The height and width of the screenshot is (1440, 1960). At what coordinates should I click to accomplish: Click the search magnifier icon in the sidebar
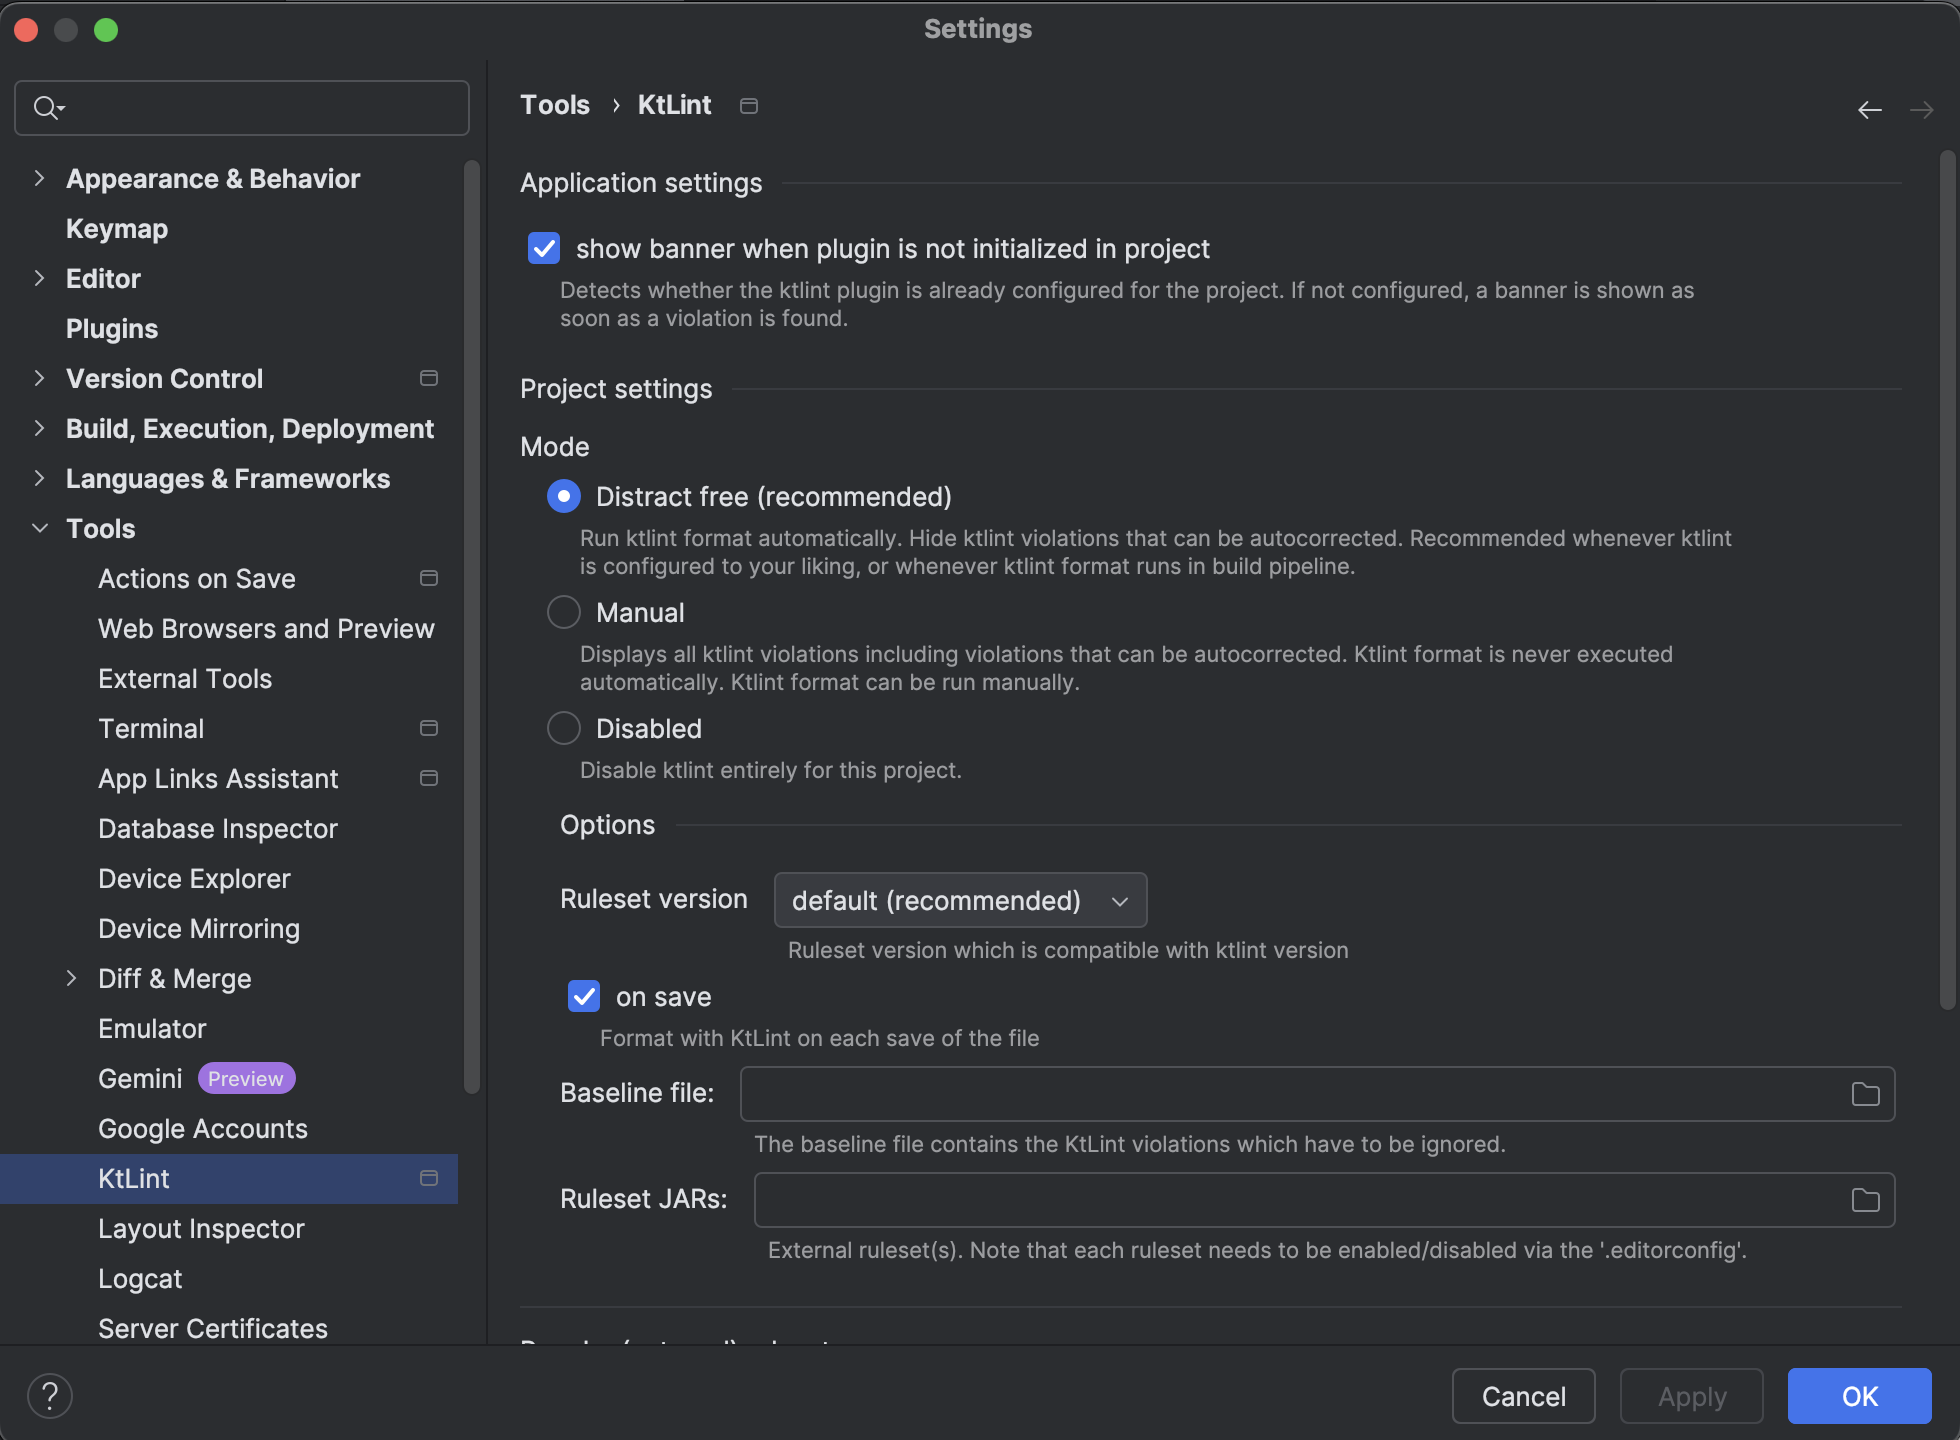46,108
